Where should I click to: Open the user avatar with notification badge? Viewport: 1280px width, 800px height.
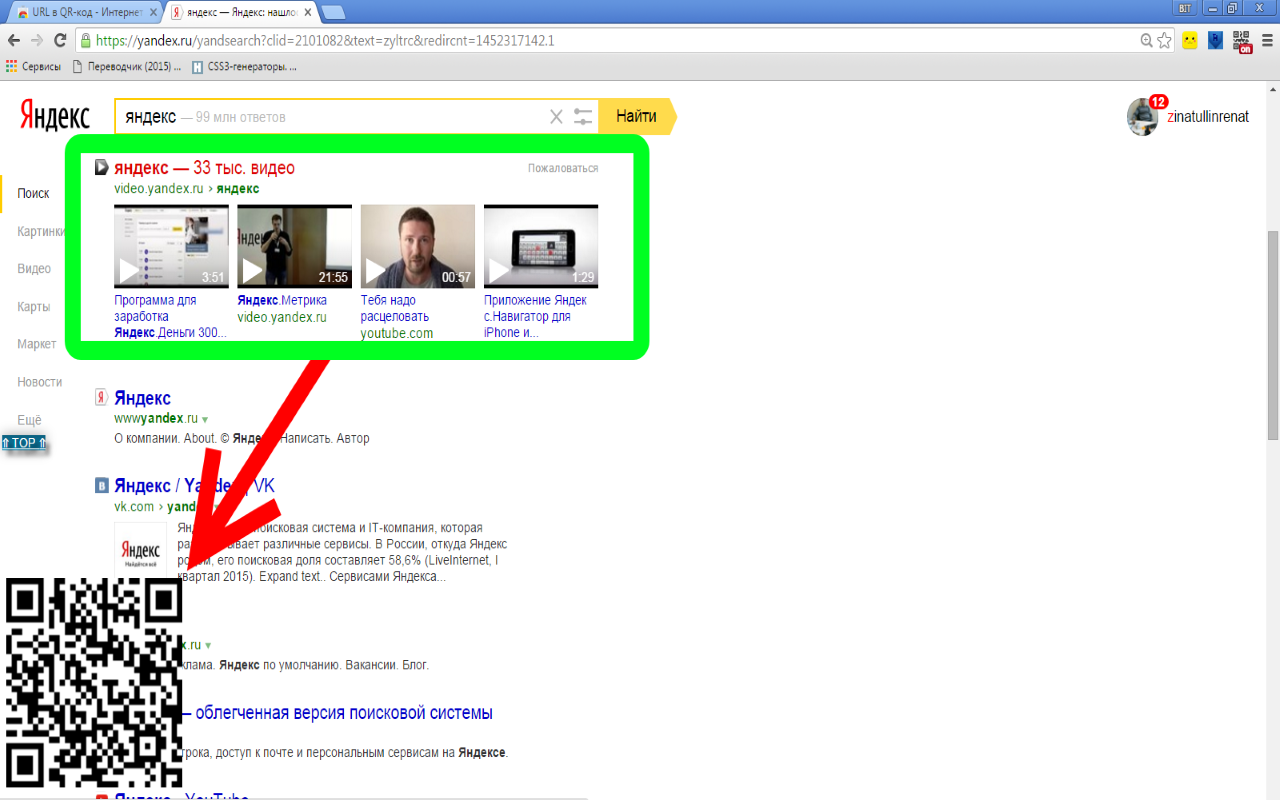pyautogui.click(x=1143, y=116)
